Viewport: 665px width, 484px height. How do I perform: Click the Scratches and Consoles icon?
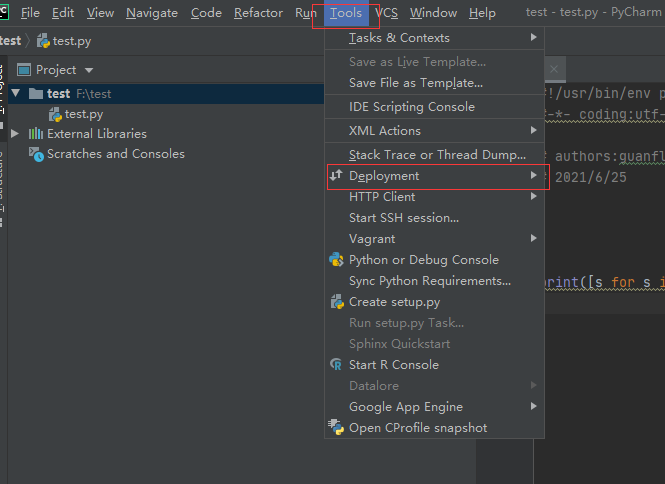click(x=36, y=154)
